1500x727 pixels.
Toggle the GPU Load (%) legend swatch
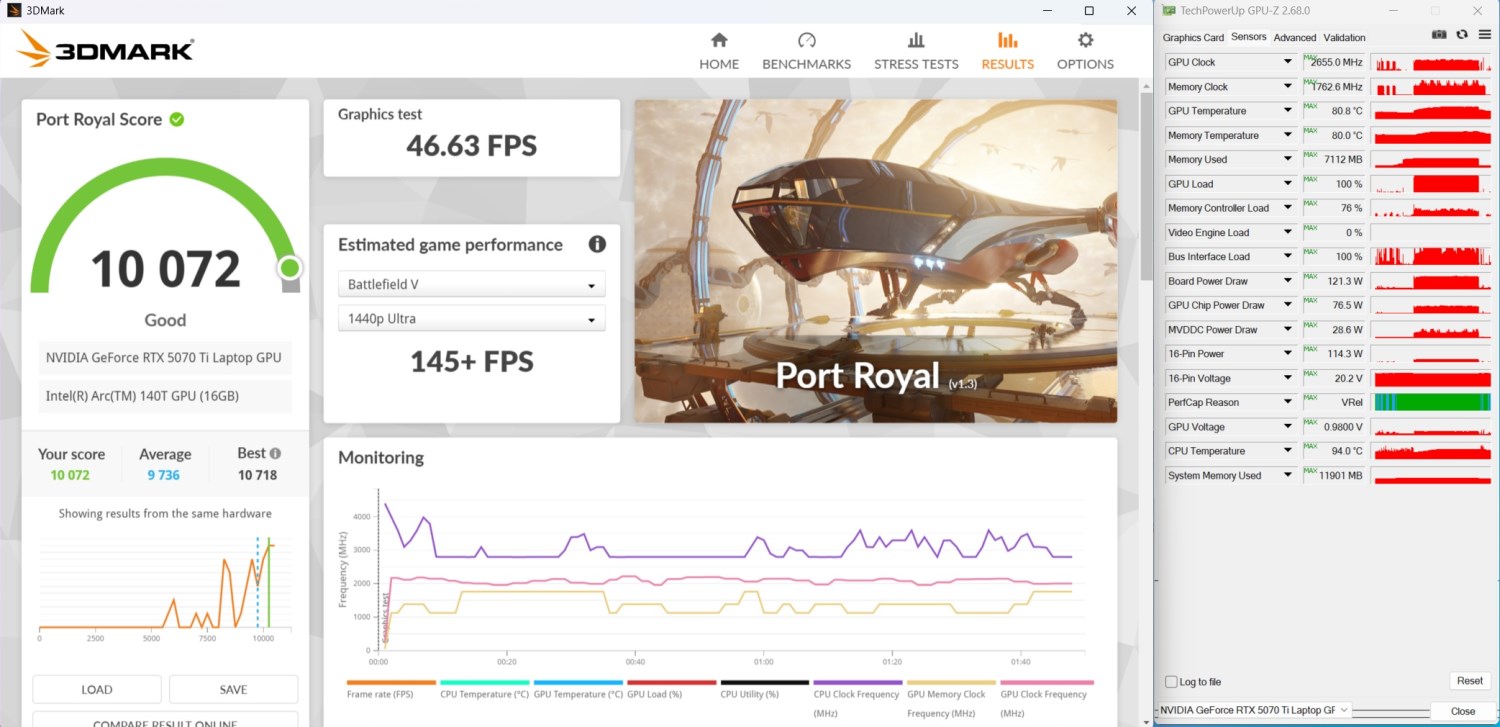671,683
